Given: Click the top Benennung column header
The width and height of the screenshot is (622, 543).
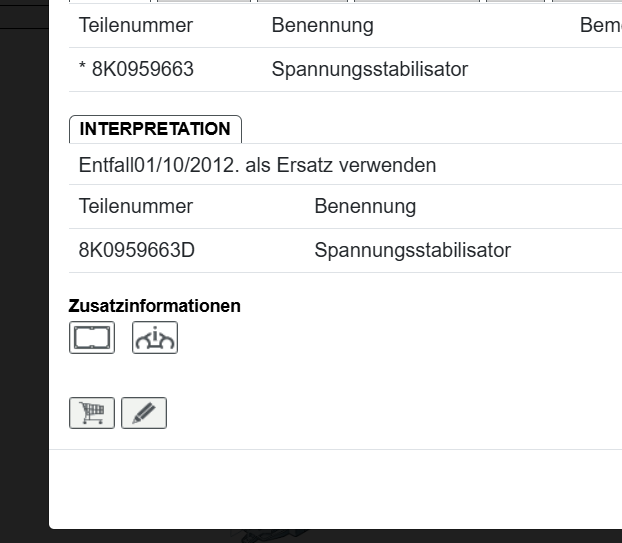Looking at the screenshot, I should pyautogui.click(x=322, y=26).
